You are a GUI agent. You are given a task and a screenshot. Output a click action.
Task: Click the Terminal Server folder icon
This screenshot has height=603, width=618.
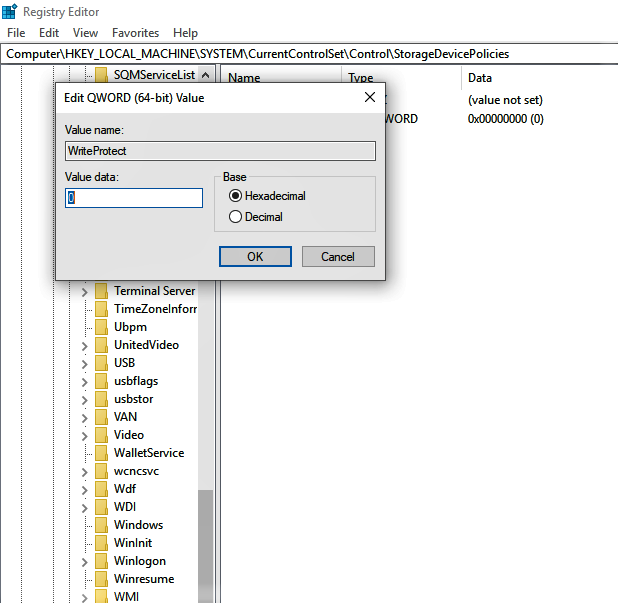[x=101, y=291]
